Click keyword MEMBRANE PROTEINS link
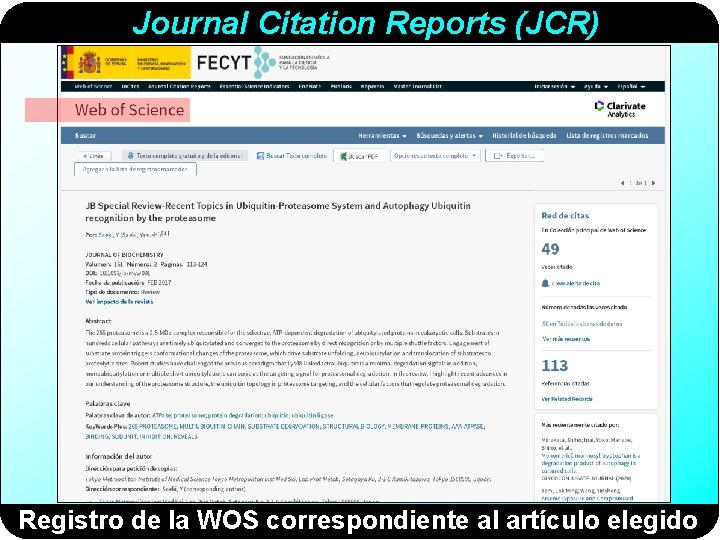Screen dimensions: 720x540 418,426
